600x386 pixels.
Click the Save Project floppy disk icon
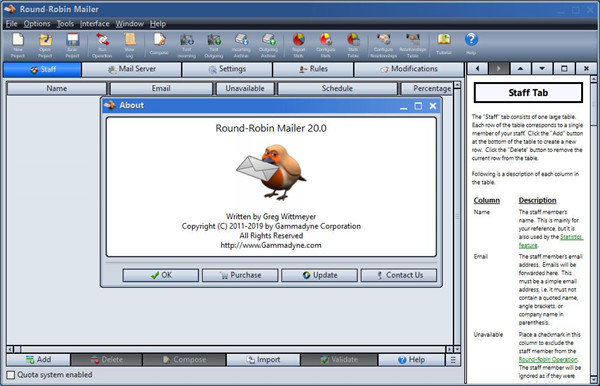click(x=72, y=45)
